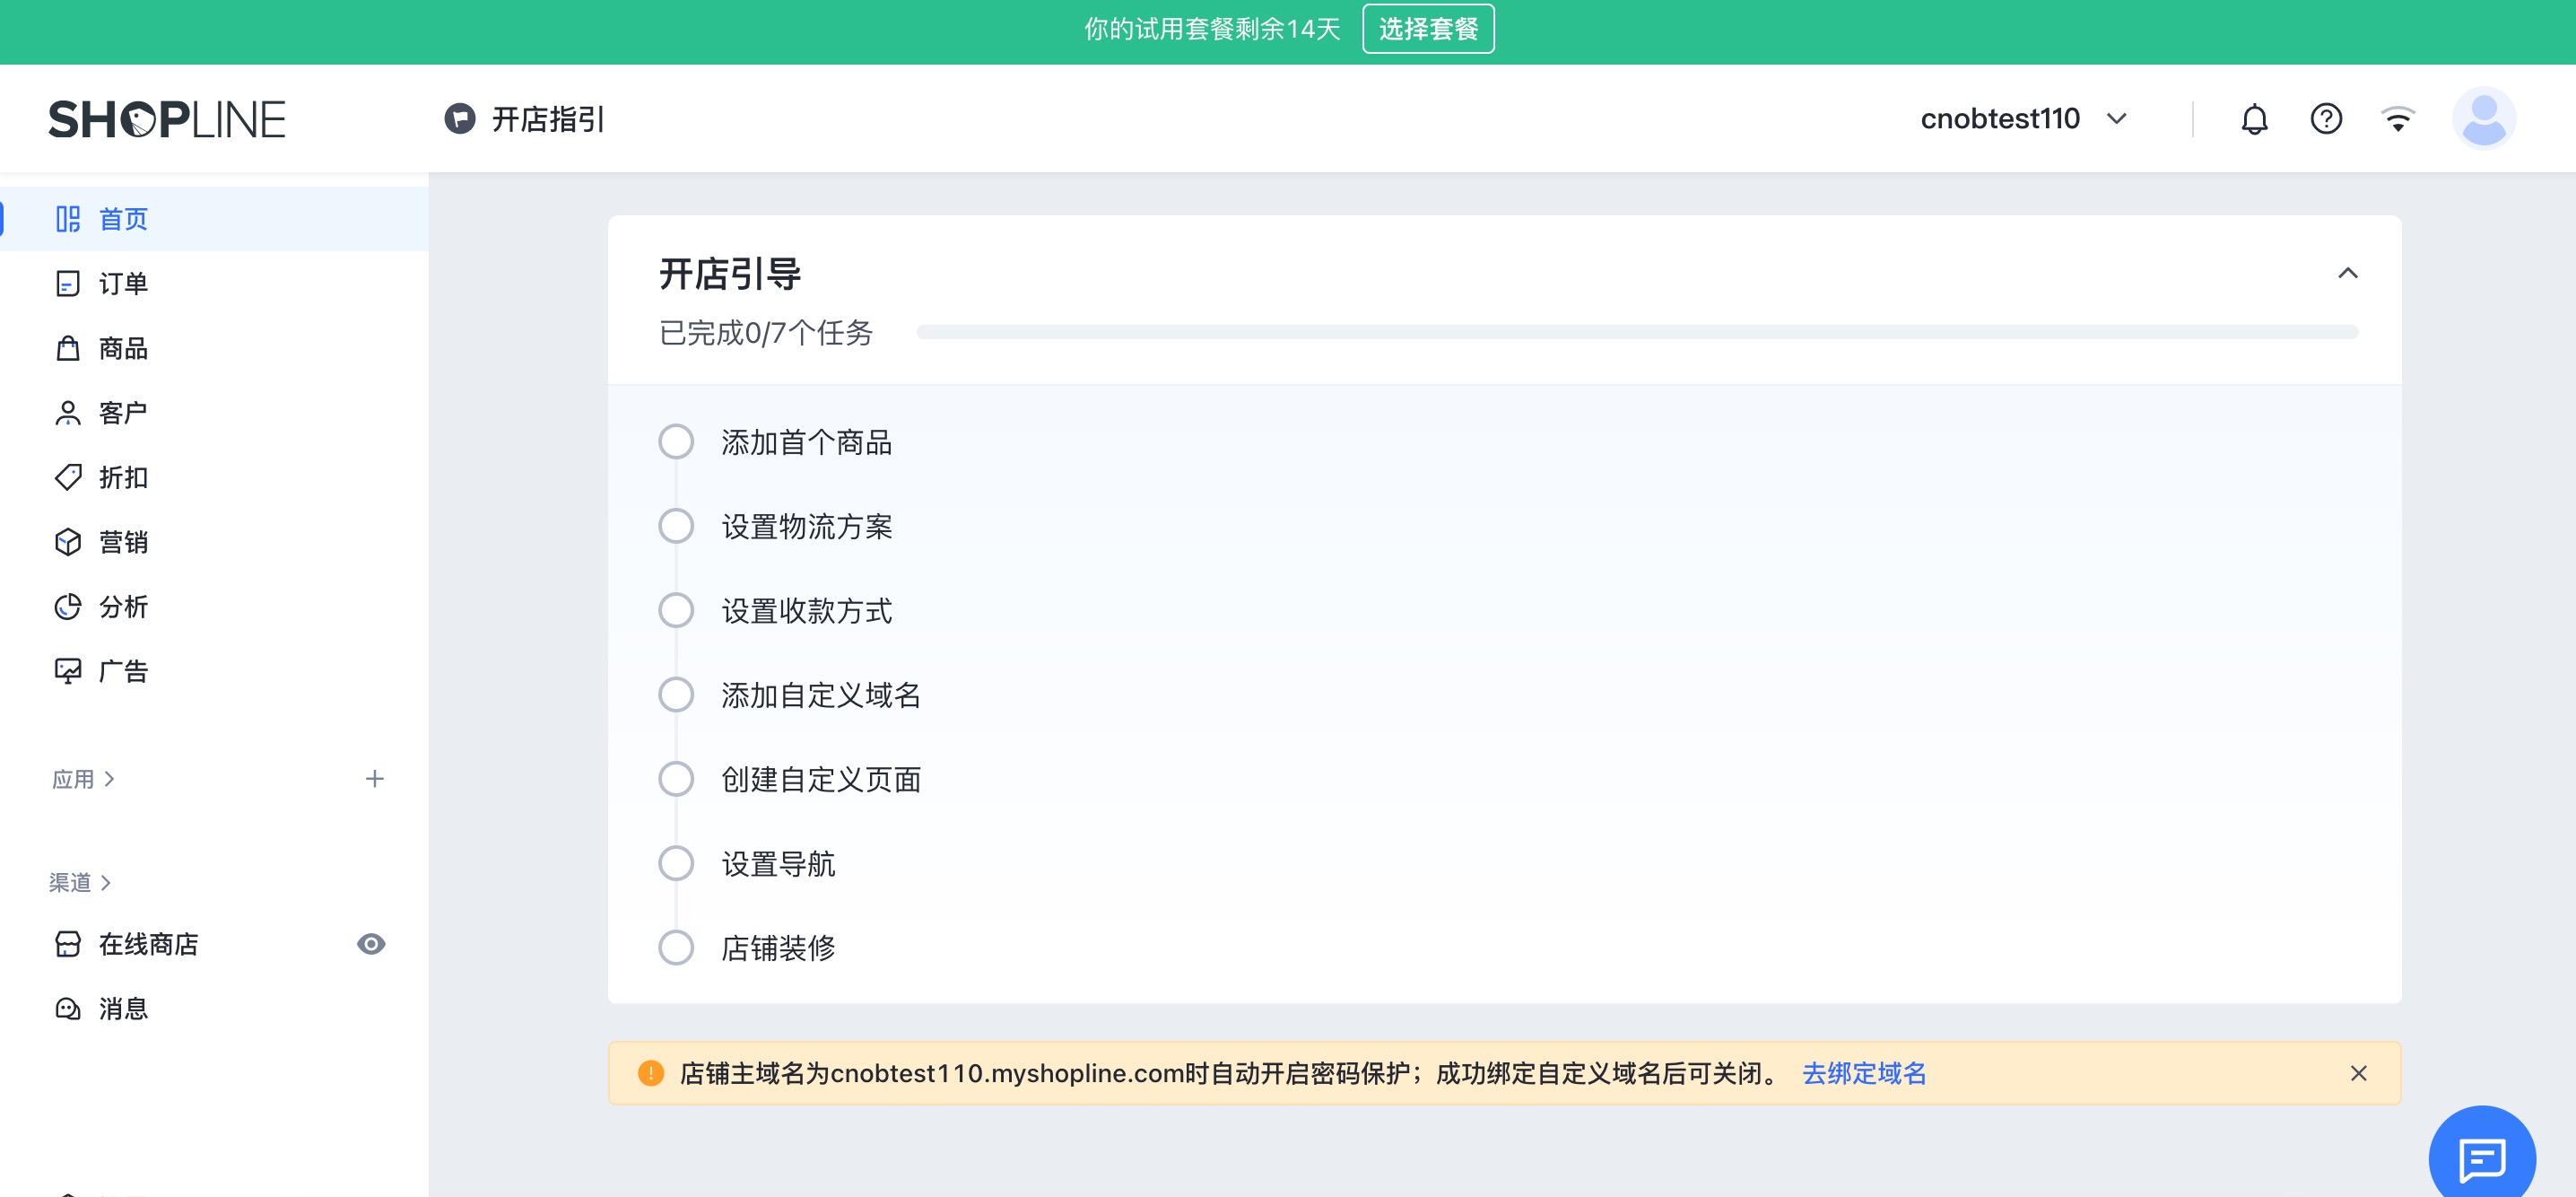Click the 折扣 tag icon

click(x=68, y=477)
